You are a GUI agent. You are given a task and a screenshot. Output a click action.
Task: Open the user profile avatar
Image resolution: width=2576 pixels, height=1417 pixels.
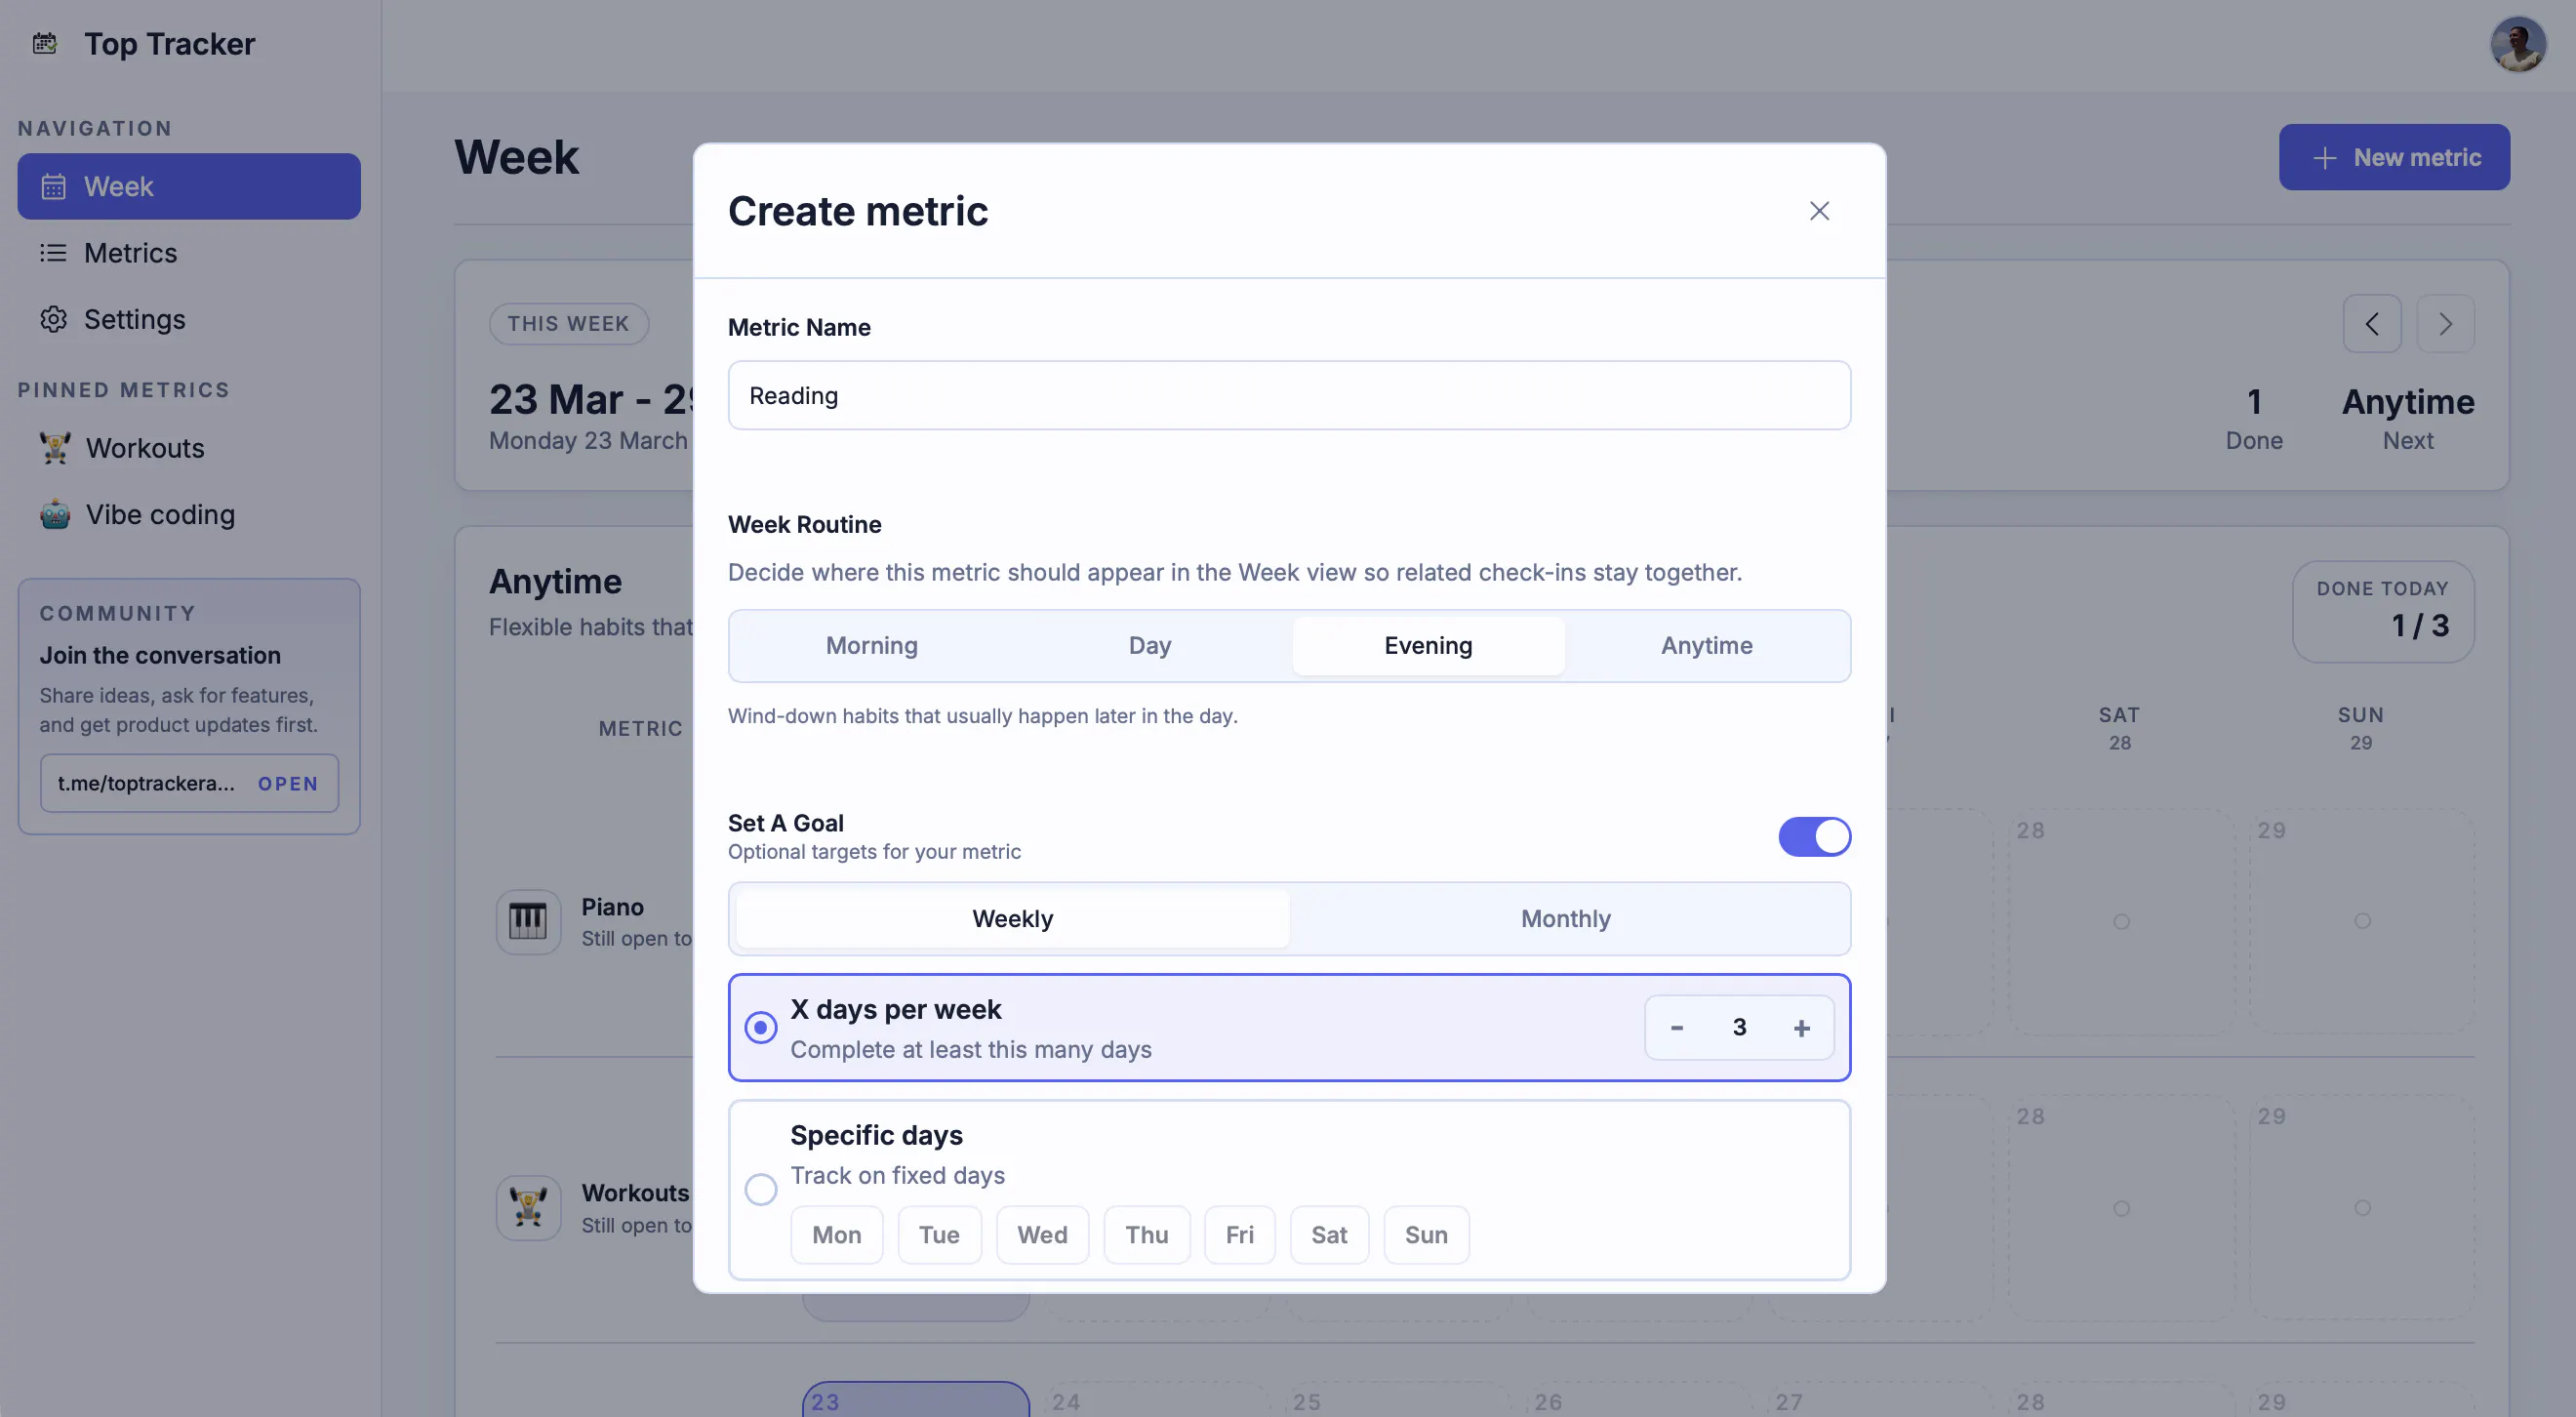2517,44
